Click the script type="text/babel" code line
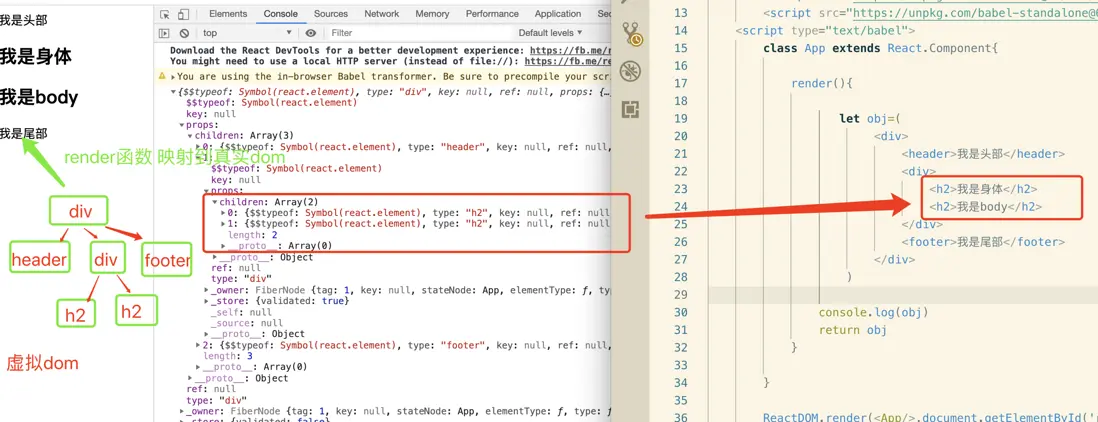This screenshot has width=1098, height=422. [x=826, y=31]
